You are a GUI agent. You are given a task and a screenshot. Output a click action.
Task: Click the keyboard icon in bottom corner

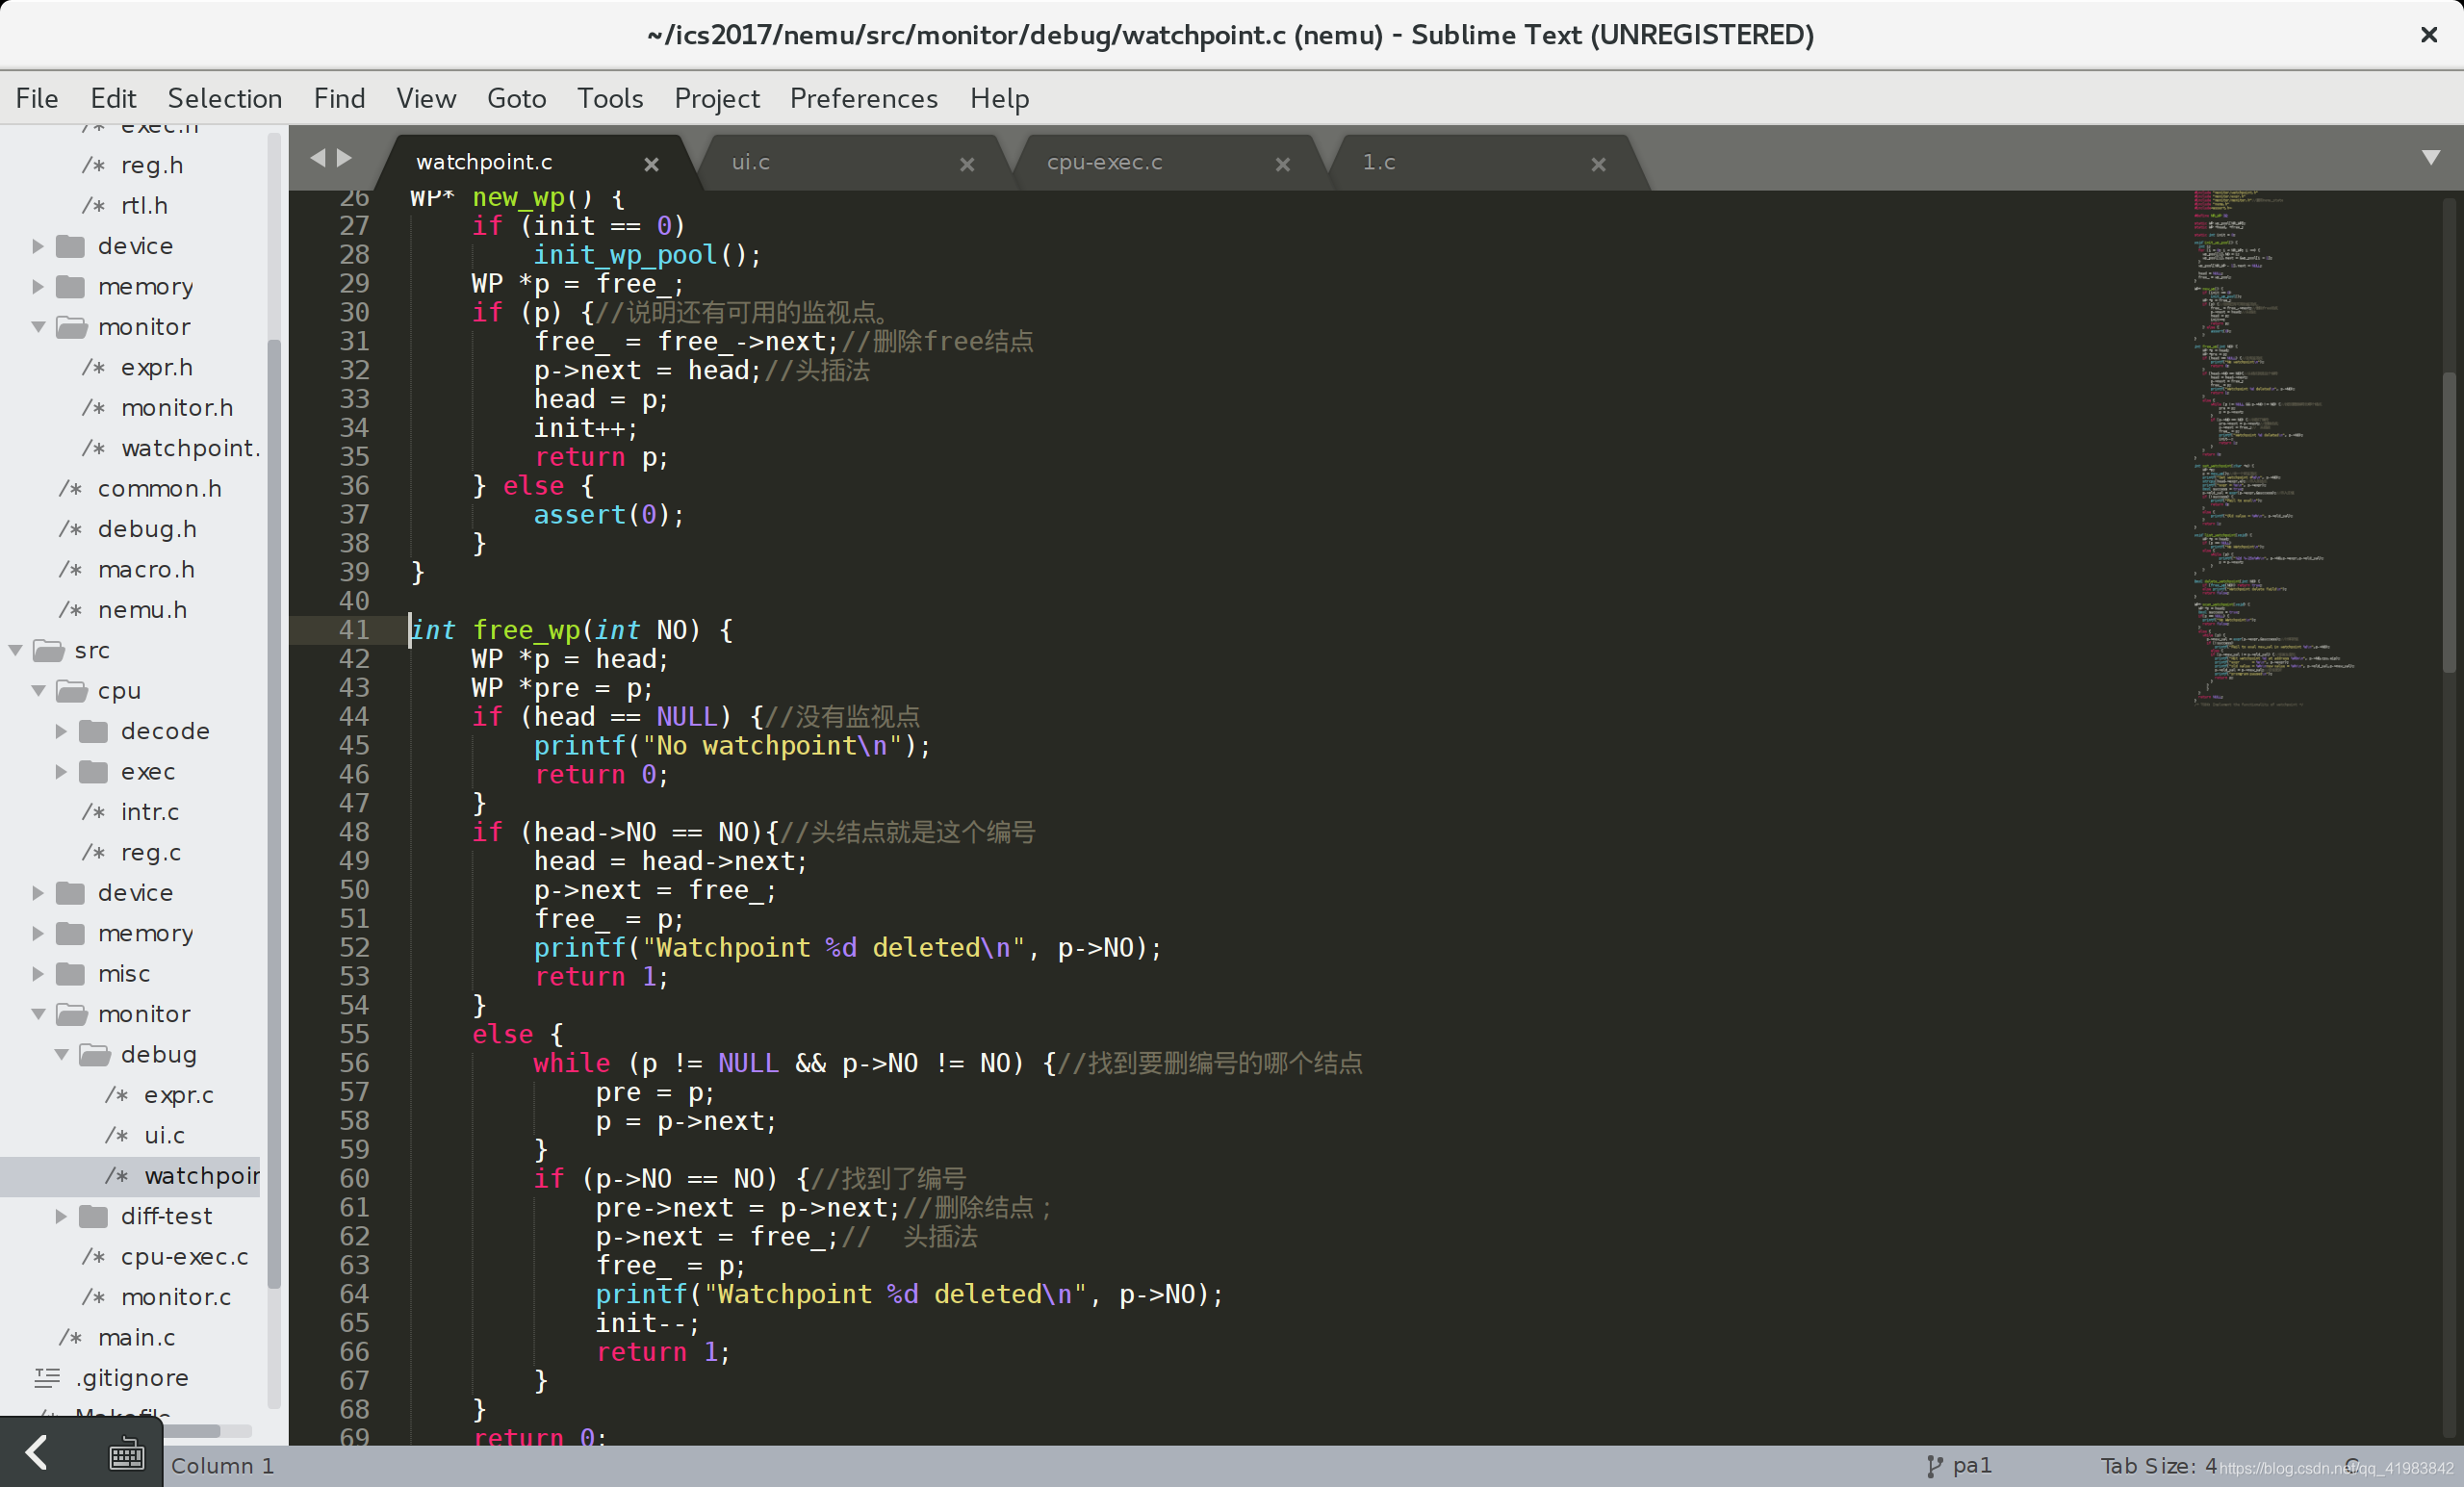[126, 1454]
